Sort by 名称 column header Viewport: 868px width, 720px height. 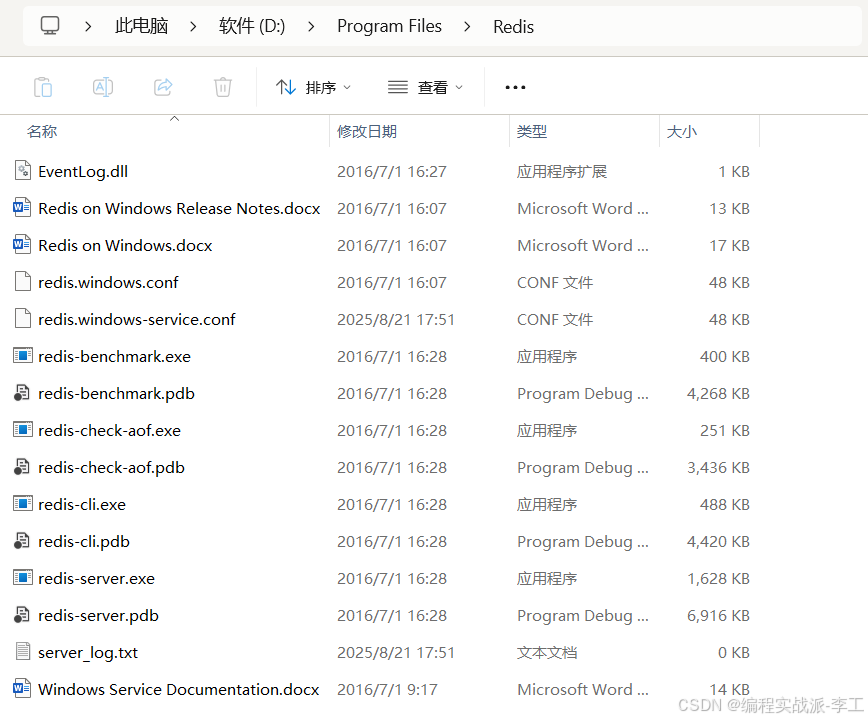(42, 132)
